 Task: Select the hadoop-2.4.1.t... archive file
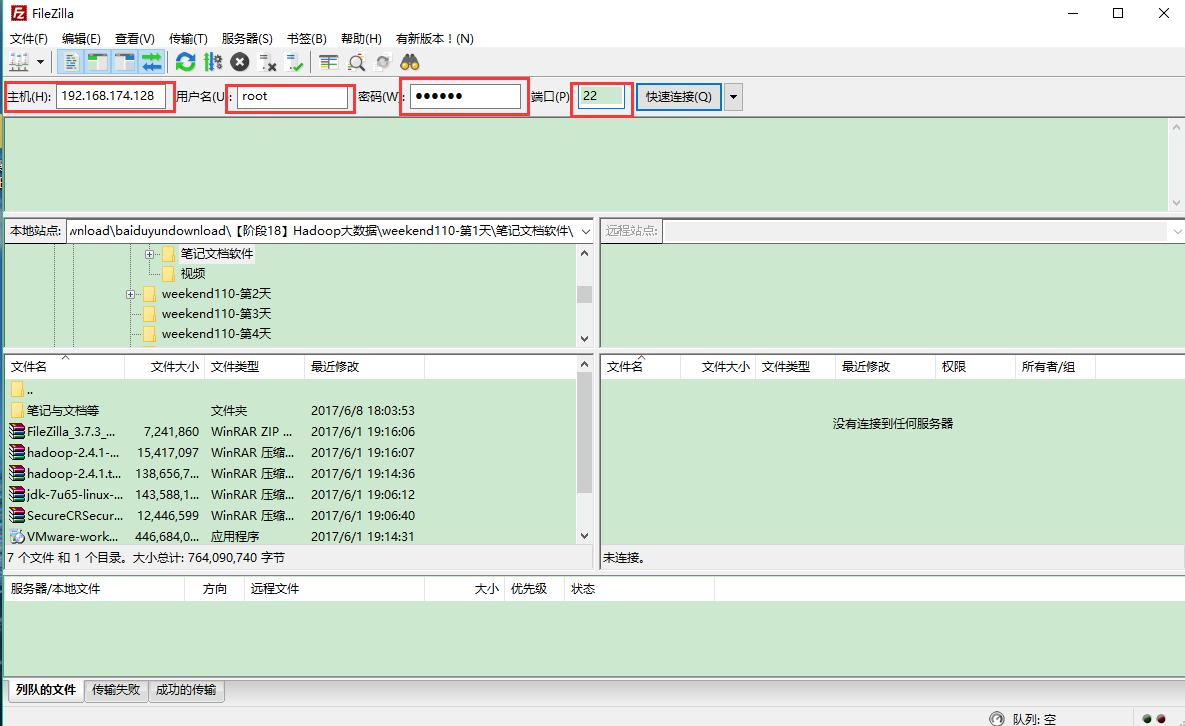click(291, 474)
